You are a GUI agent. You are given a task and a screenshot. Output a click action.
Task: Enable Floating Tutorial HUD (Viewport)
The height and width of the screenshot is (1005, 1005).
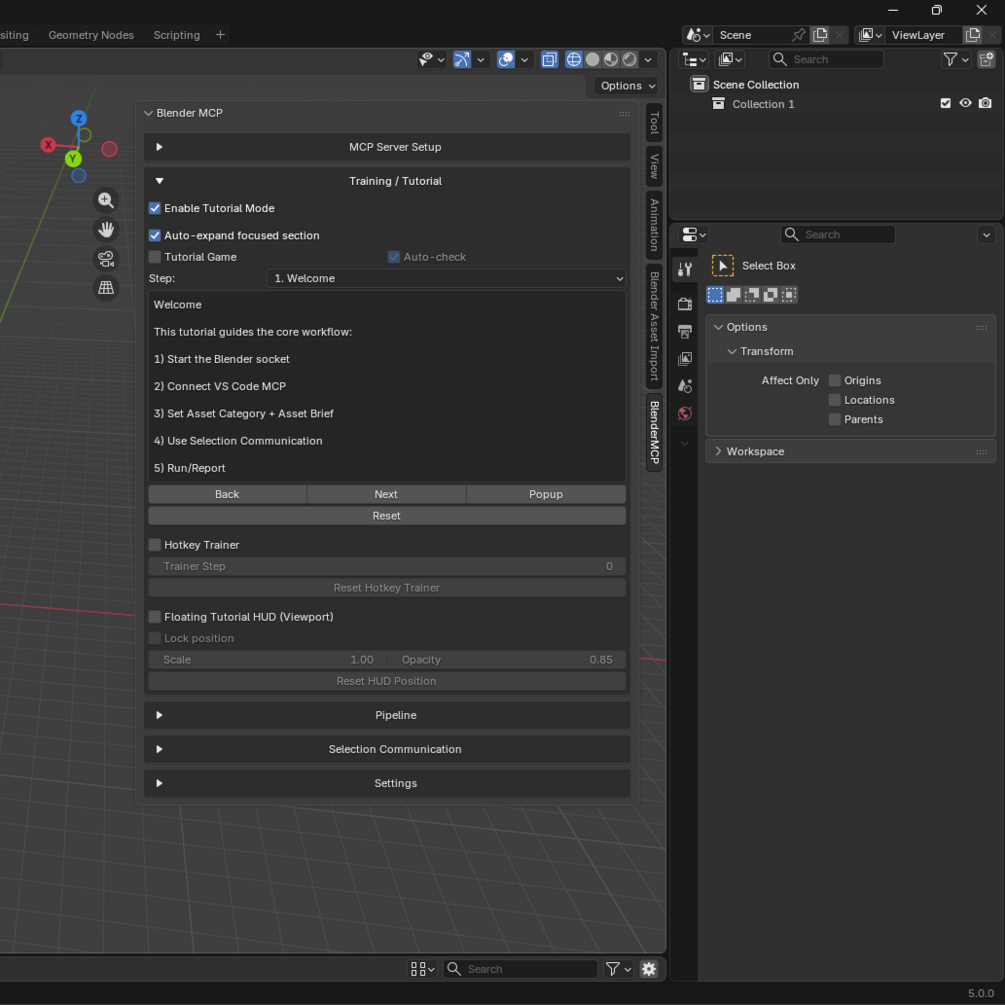[x=154, y=617]
